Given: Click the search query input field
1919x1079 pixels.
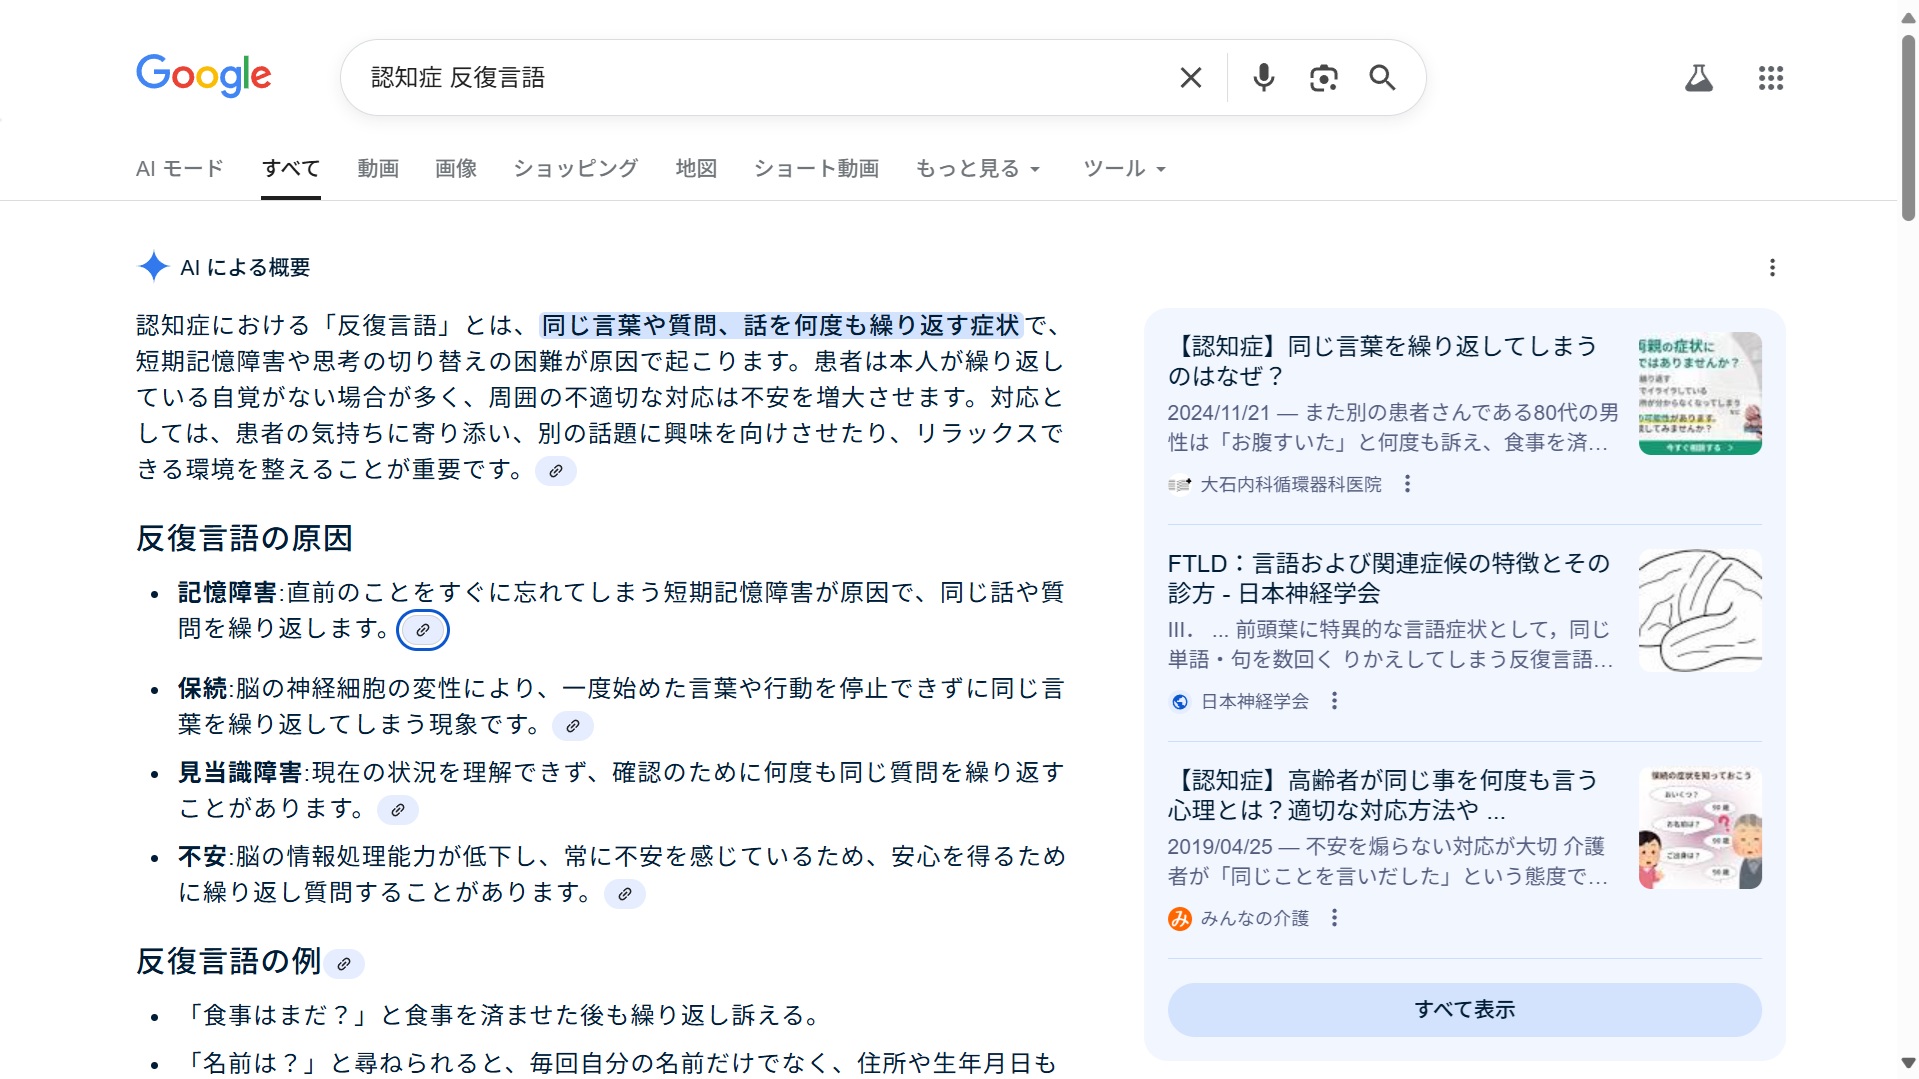Looking at the screenshot, I should coord(760,78).
